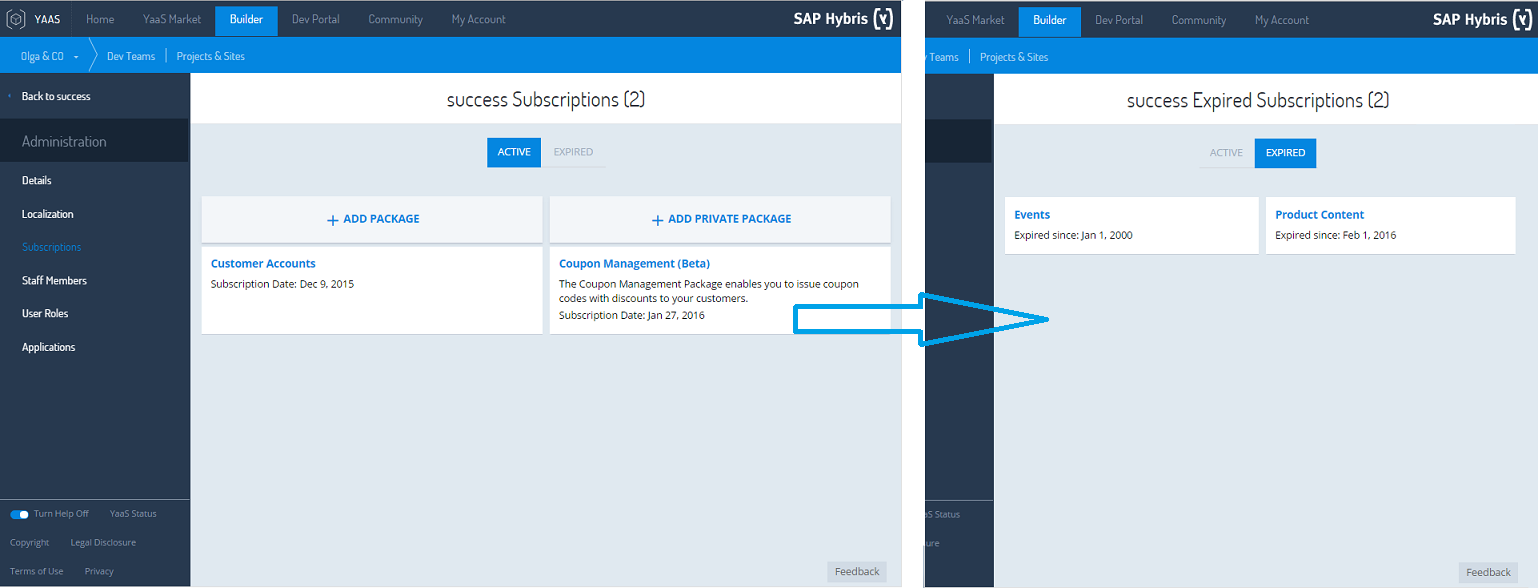Select Builder in expired-subscriptions window
Viewport: 1538px width, 588px height.
click(1050, 21)
